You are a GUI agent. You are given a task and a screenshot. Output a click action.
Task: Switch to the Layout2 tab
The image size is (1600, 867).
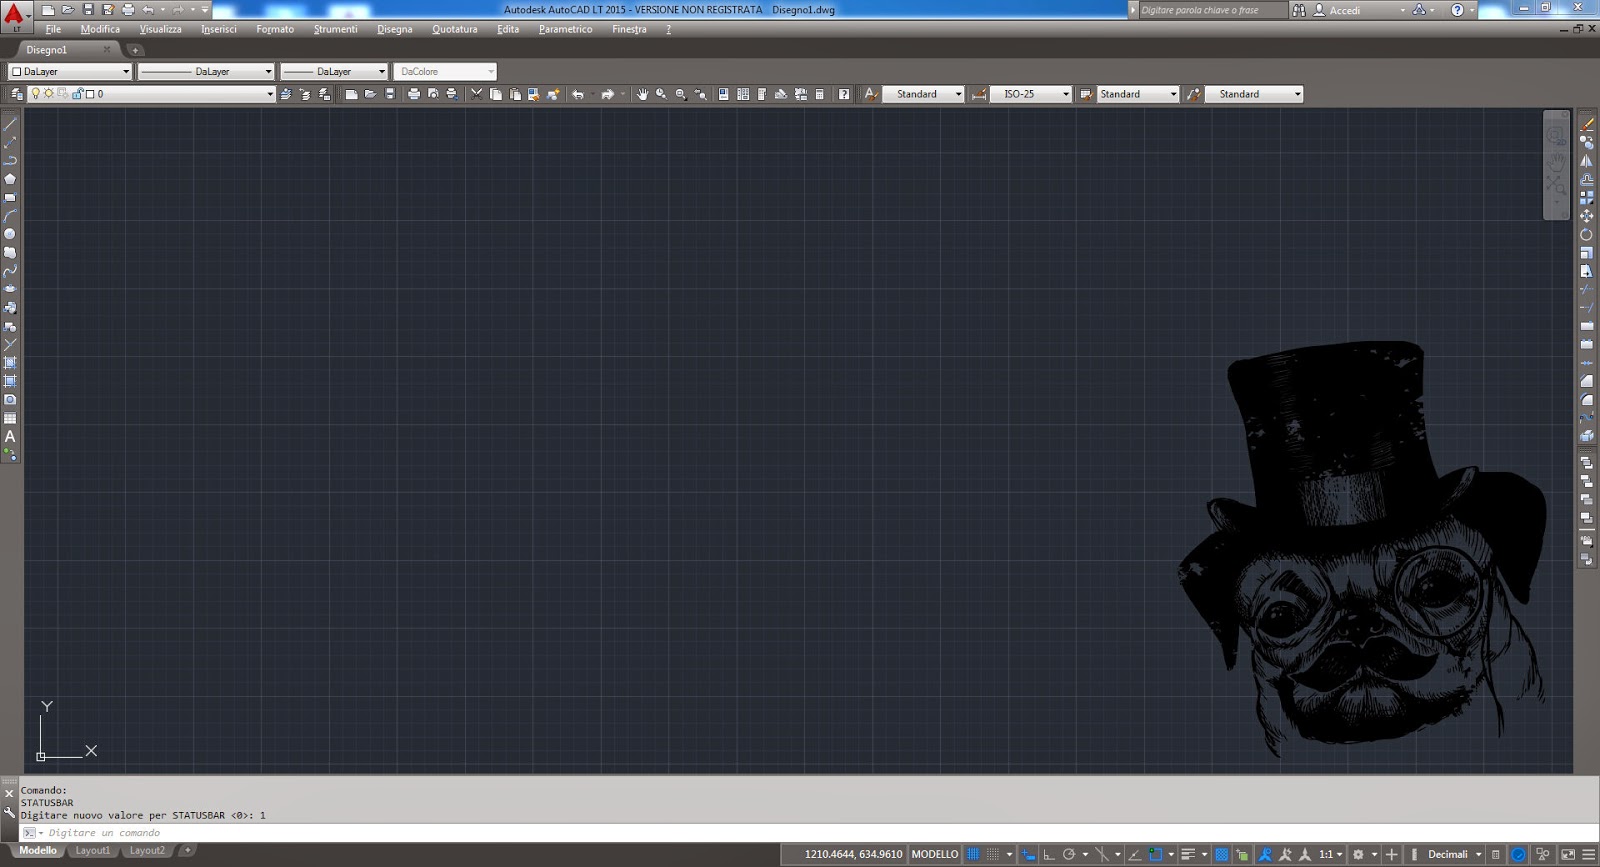click(x=147, y=851)
